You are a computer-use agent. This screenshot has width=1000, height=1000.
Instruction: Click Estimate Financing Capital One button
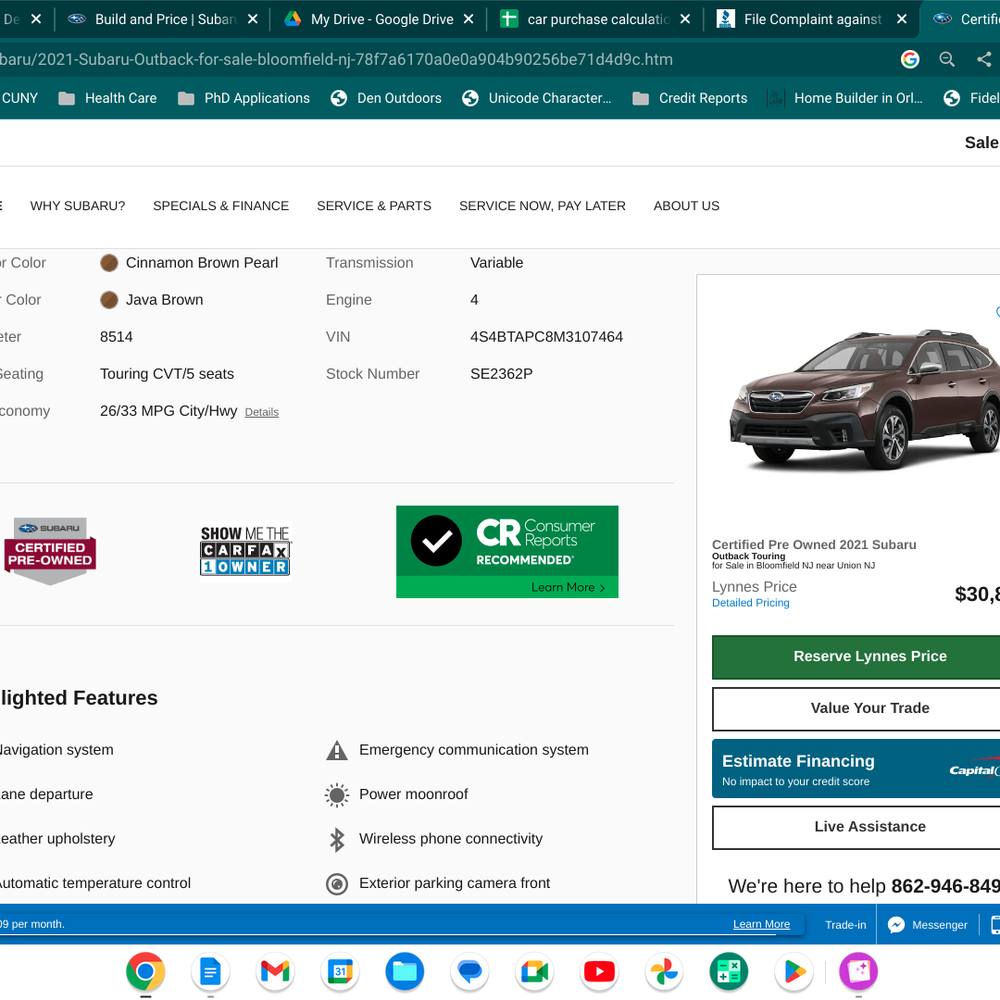point(856,769)
